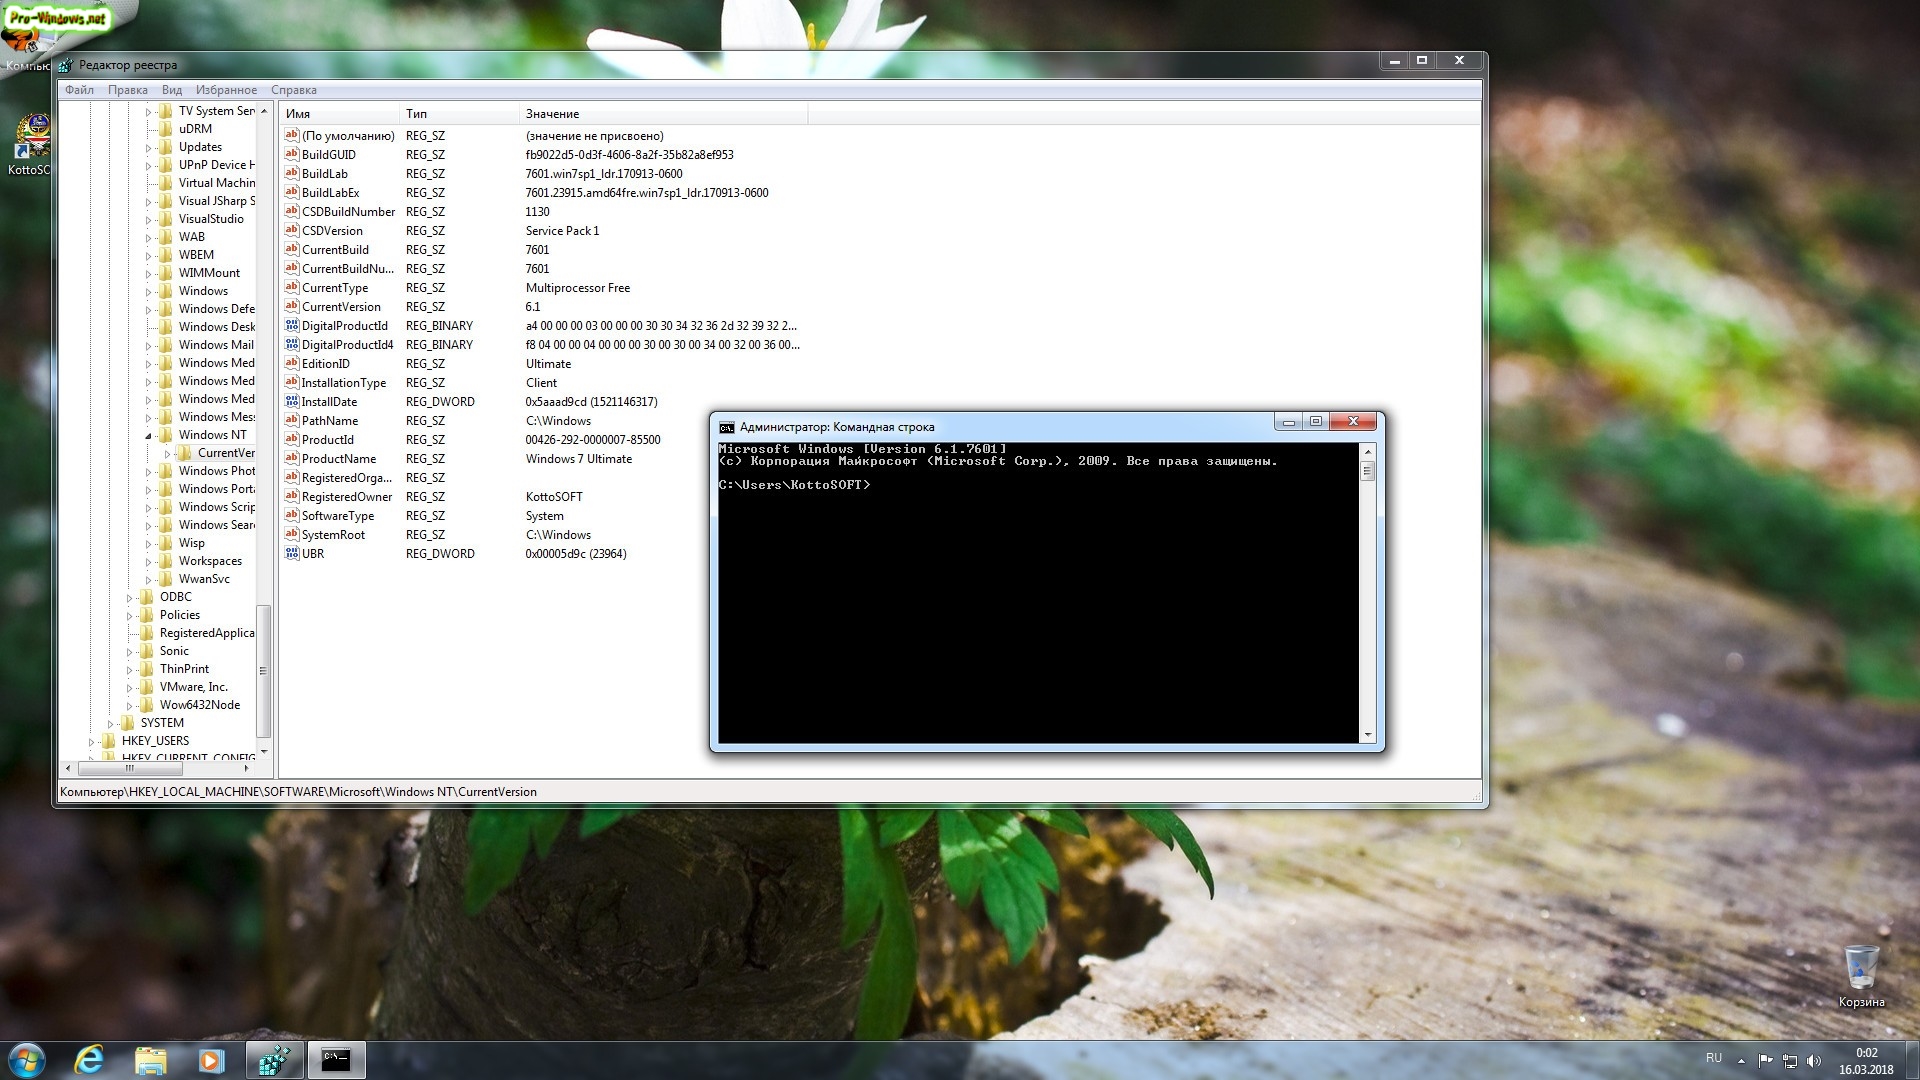Select the VMware, Inc. registry key
The image size is (1920, 1080).
coord(193,687)
